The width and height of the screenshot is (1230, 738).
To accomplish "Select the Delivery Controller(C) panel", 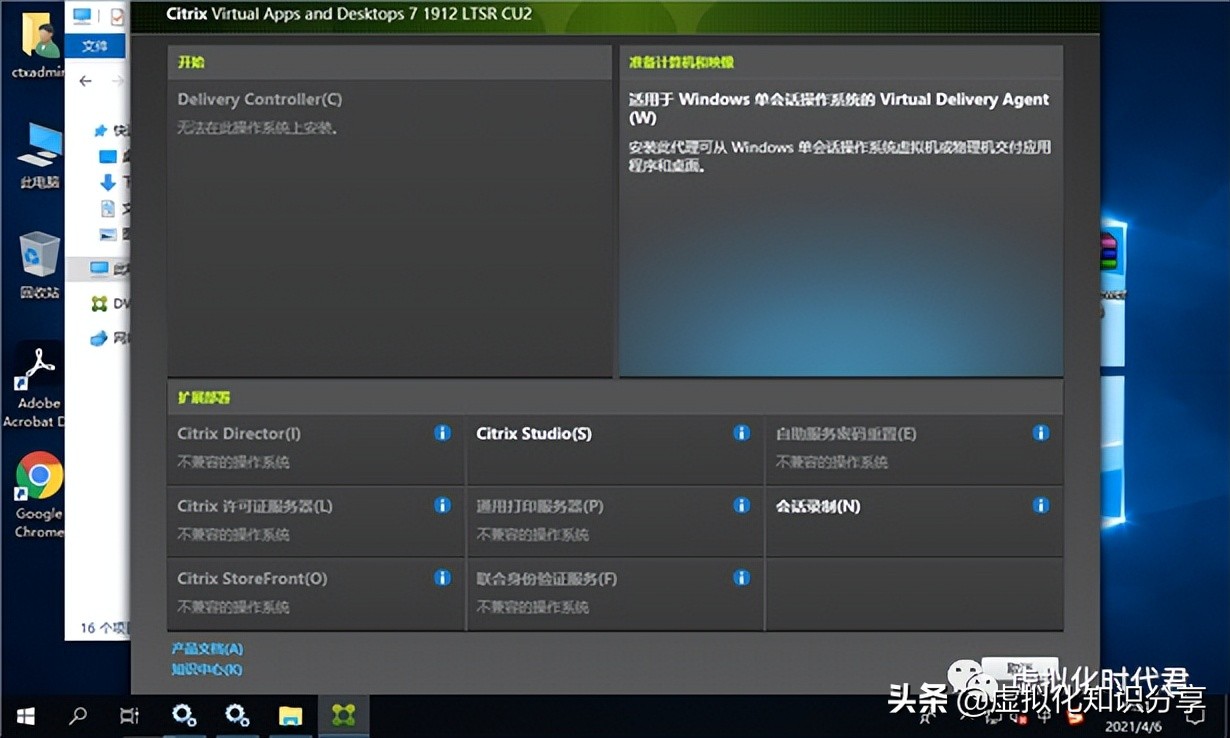I will click(389, 228).
